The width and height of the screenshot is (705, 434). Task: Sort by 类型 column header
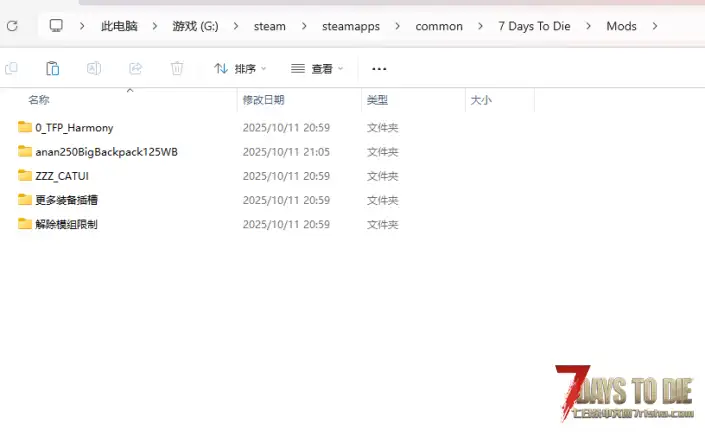(x=377, y=100)
